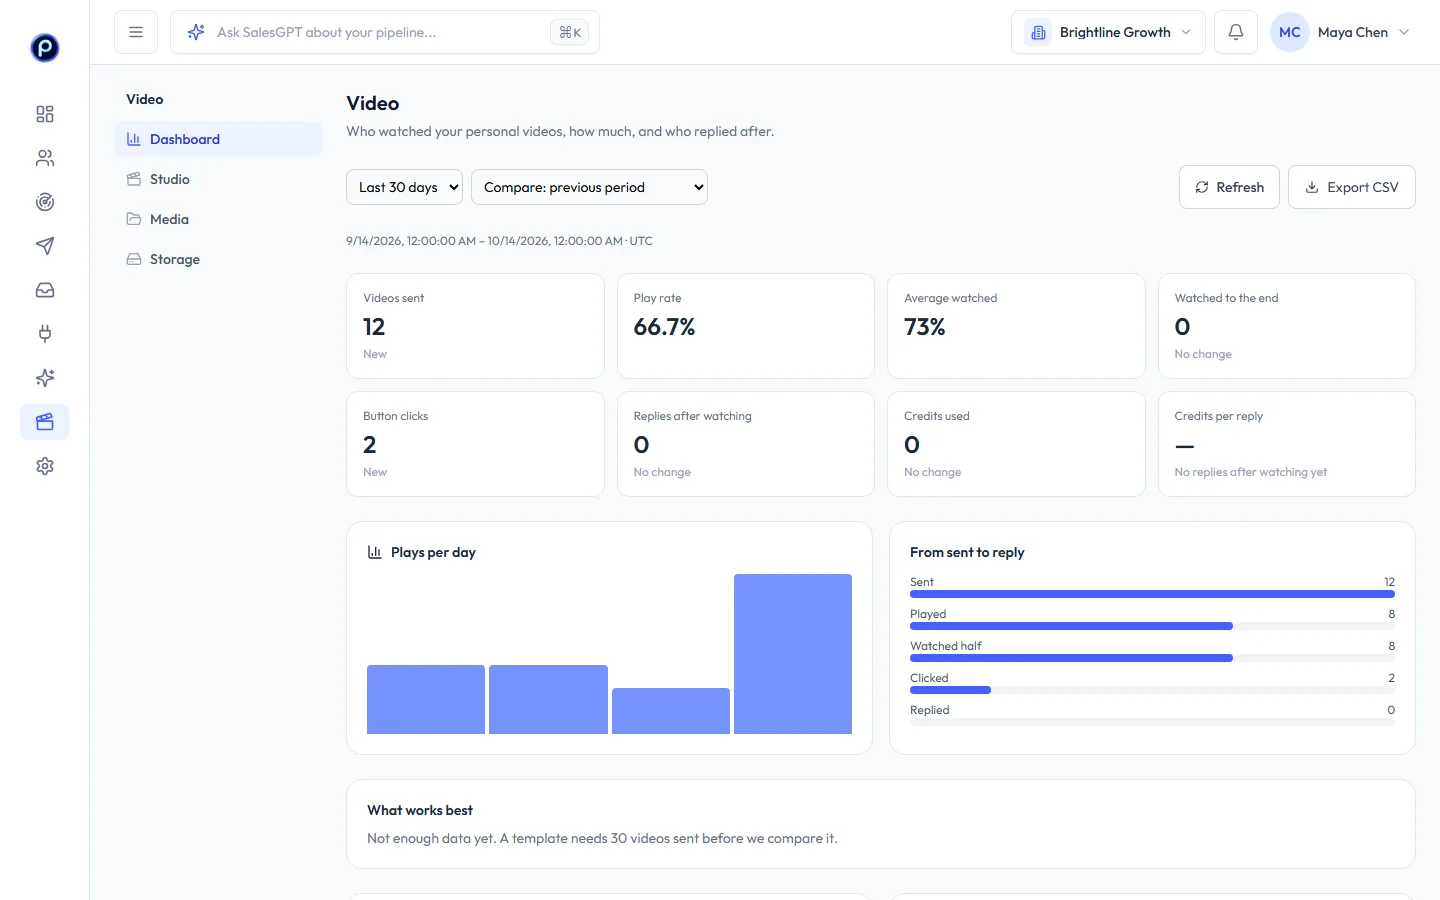
Task: Toggle the hamburger menu button
Action: click(x=136, y=32)
